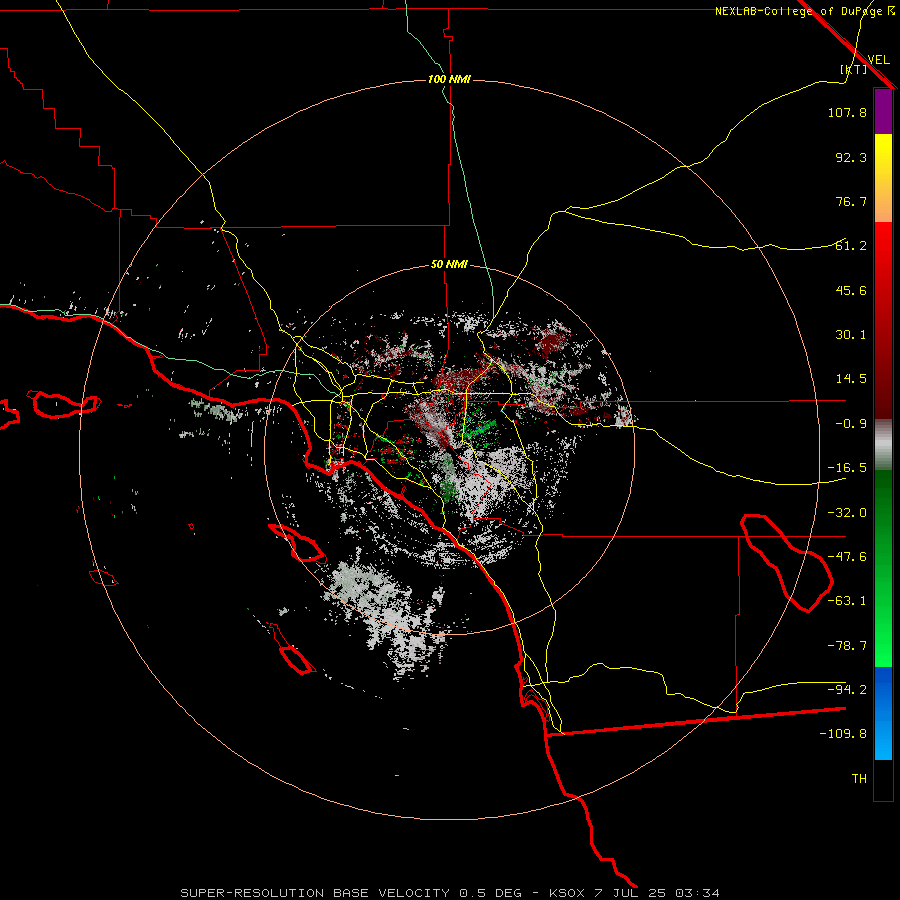Click the 61.2 velocity scale value
The width and height of the screenshot is (900, 900).
coord(851,246)
